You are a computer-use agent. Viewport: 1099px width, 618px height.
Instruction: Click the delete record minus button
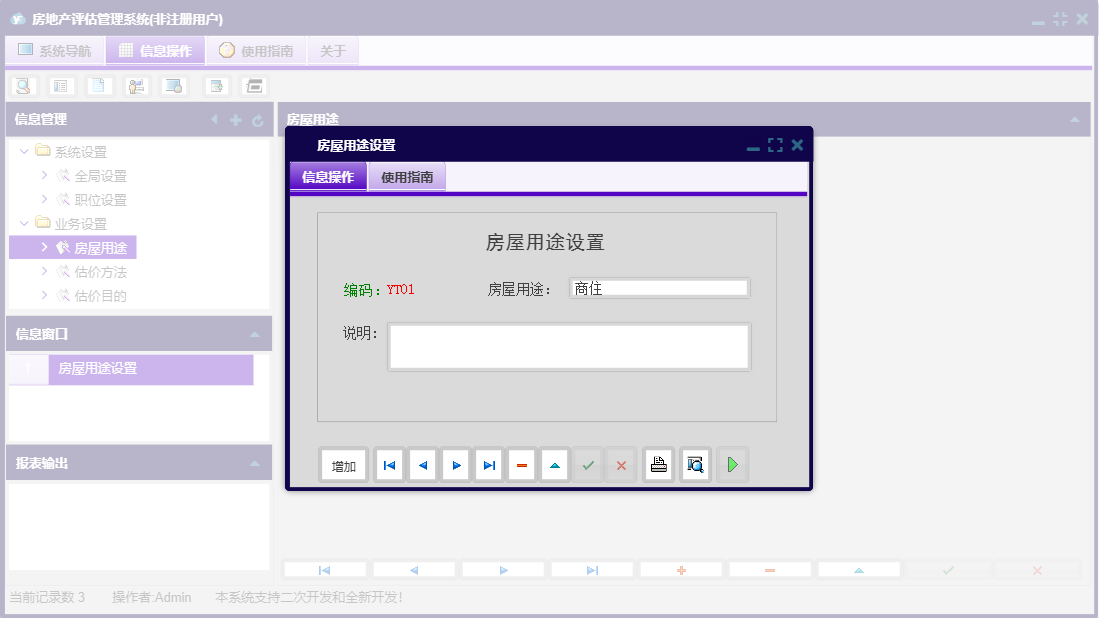point(522,464)
